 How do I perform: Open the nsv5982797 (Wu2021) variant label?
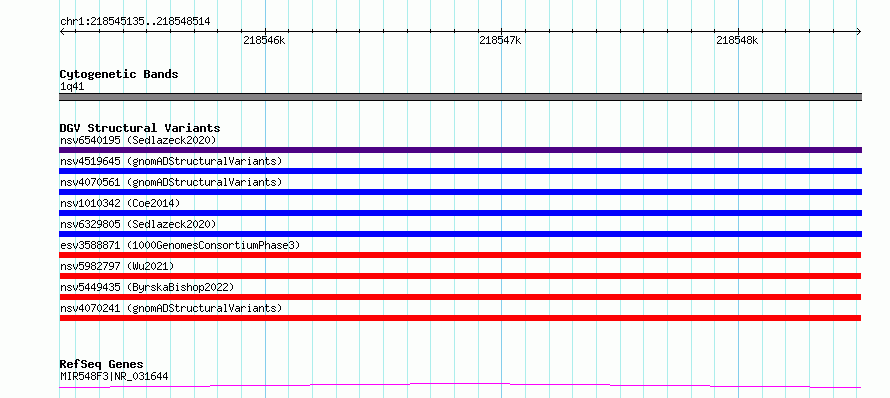[x=117, y=266]
